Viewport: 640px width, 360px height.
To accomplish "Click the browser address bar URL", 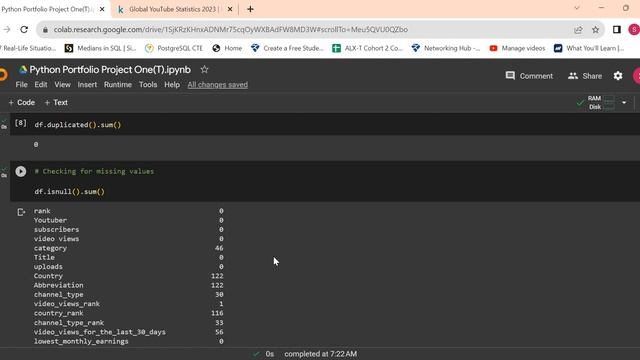I will click(231, 29).
